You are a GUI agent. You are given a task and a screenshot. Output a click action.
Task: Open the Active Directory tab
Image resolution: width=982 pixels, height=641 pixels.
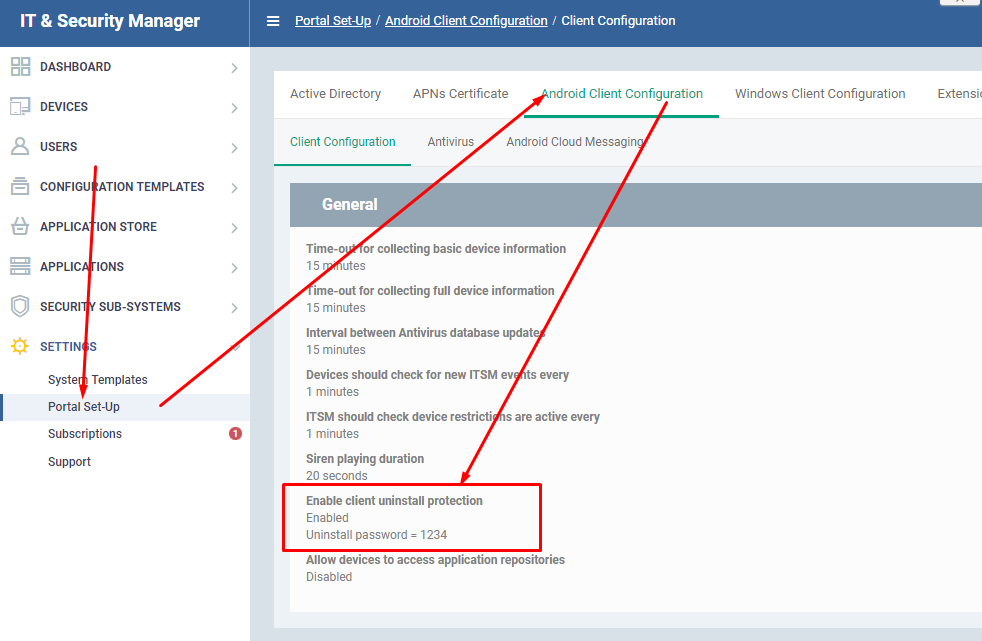click(336, 94)
